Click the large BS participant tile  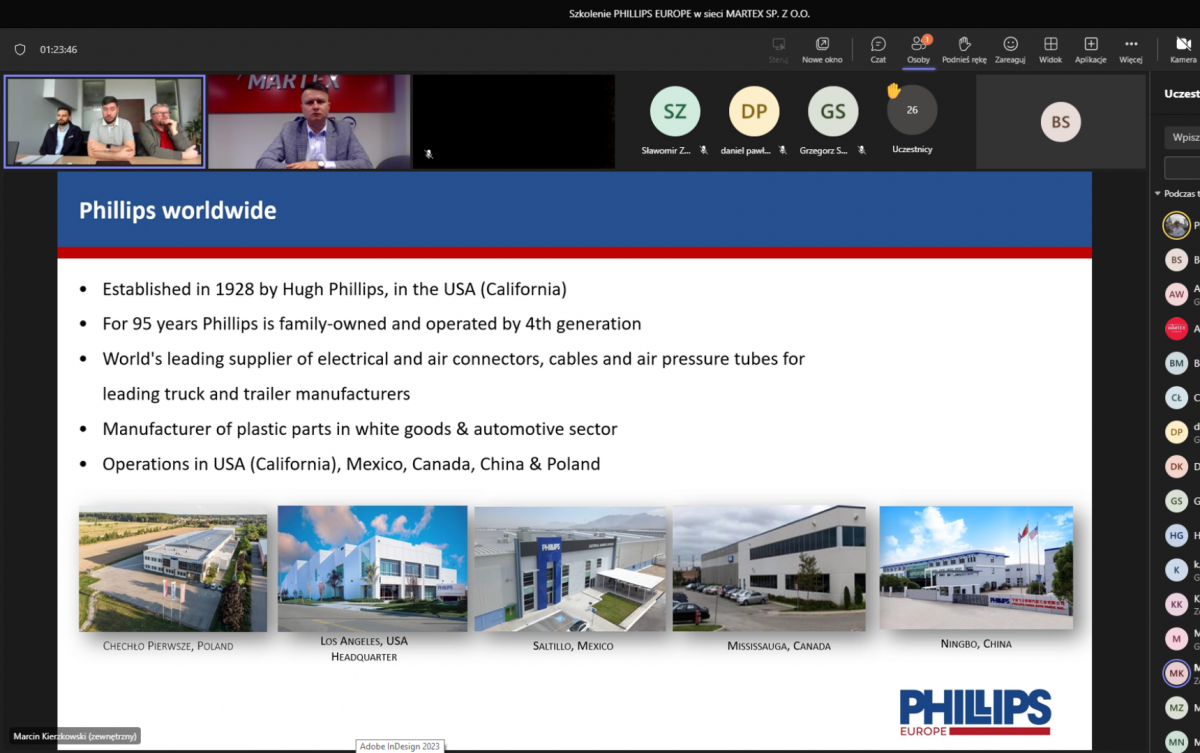[x=1060, y=121]
